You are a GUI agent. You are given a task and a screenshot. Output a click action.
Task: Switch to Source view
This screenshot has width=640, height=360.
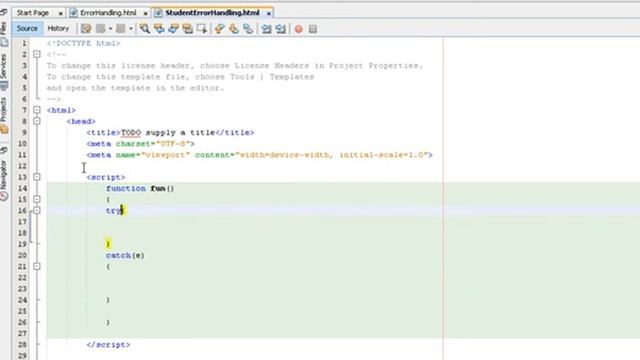(27, 29)
